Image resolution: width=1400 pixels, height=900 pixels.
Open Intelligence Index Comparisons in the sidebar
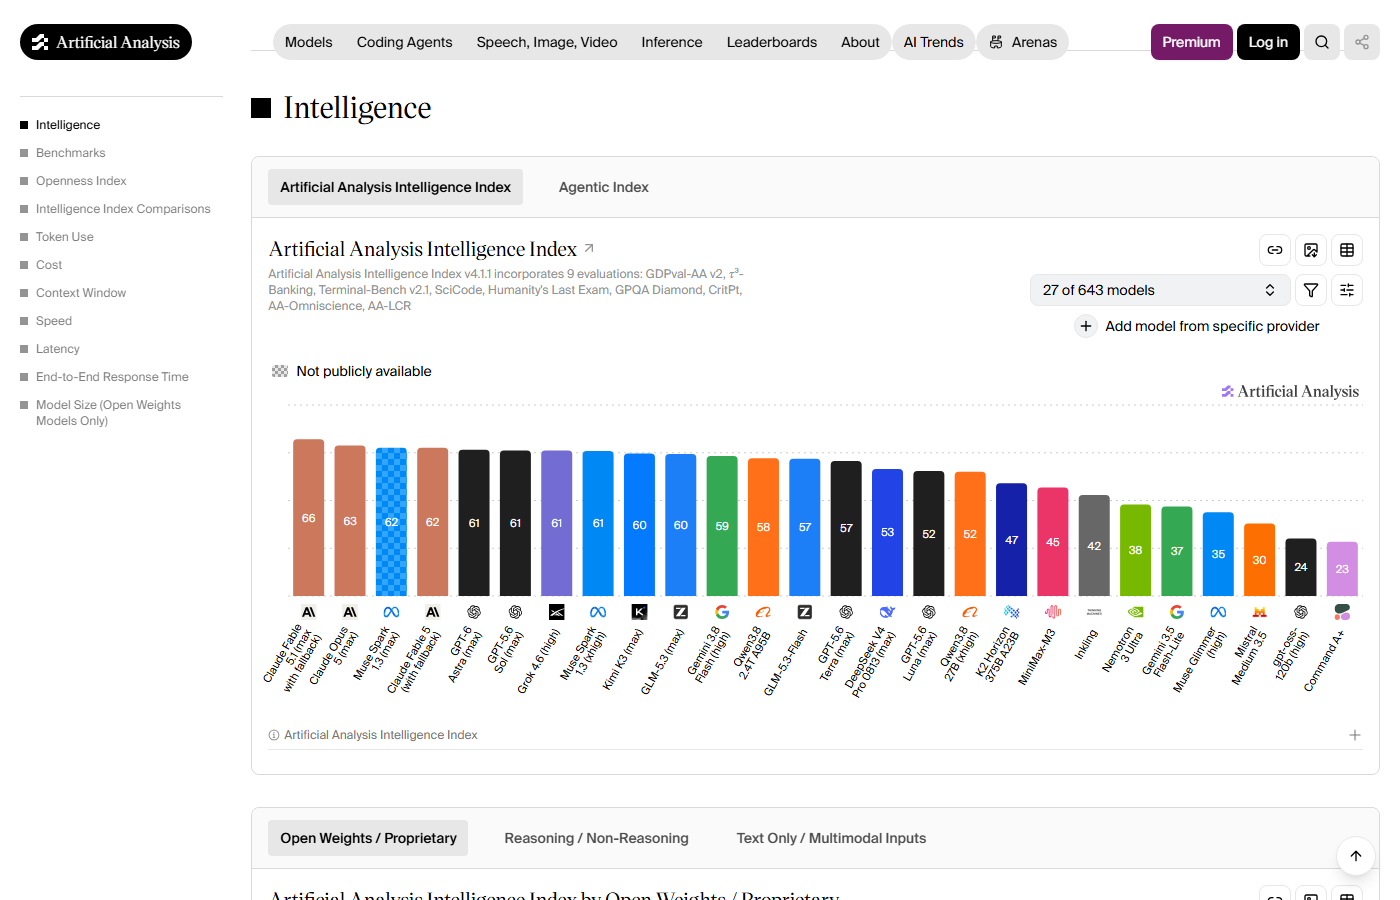tap(123, 209)
